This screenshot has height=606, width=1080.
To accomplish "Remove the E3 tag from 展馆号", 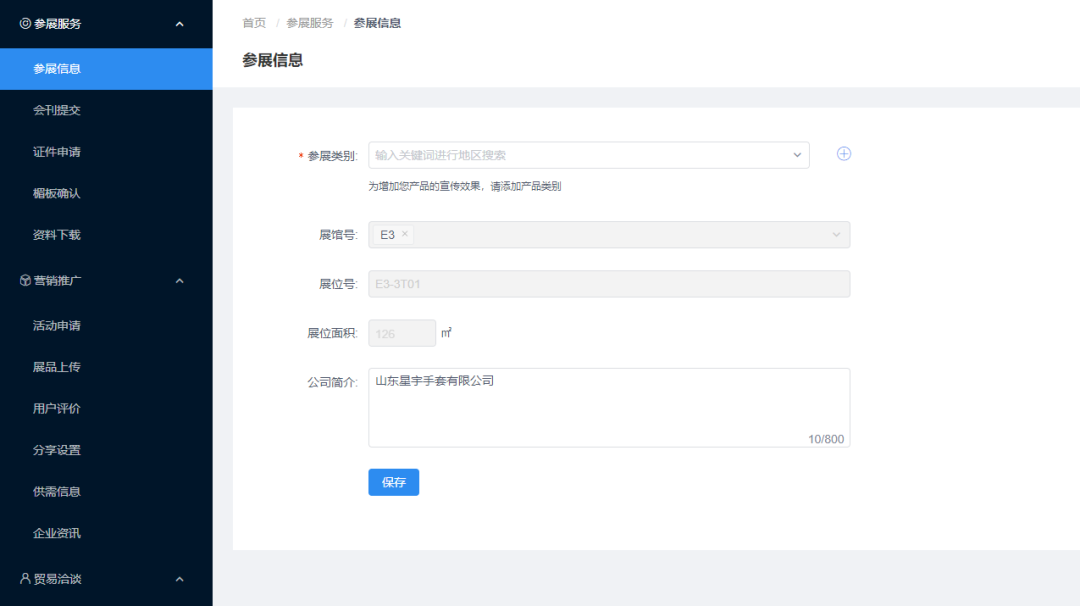I will click(x=405, y=234).
